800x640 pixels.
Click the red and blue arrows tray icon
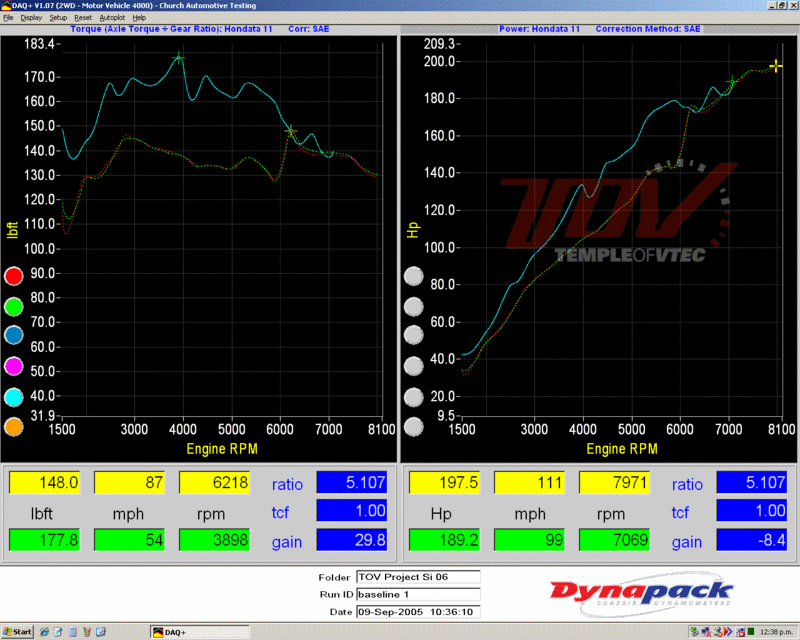(x=728, y=632)
